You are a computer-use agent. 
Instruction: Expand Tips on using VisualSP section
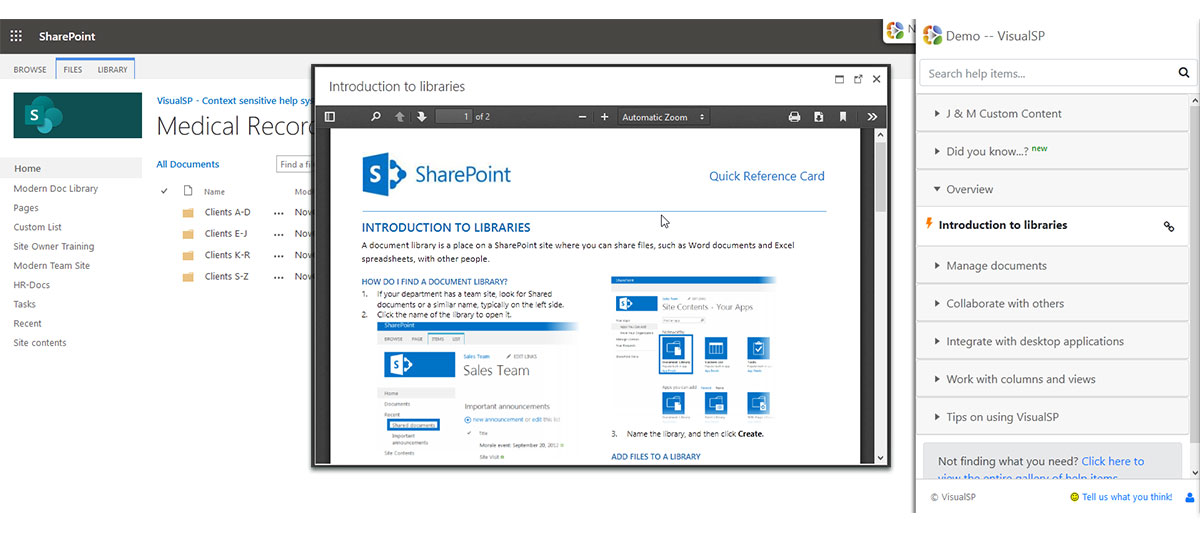point(1053,417)
